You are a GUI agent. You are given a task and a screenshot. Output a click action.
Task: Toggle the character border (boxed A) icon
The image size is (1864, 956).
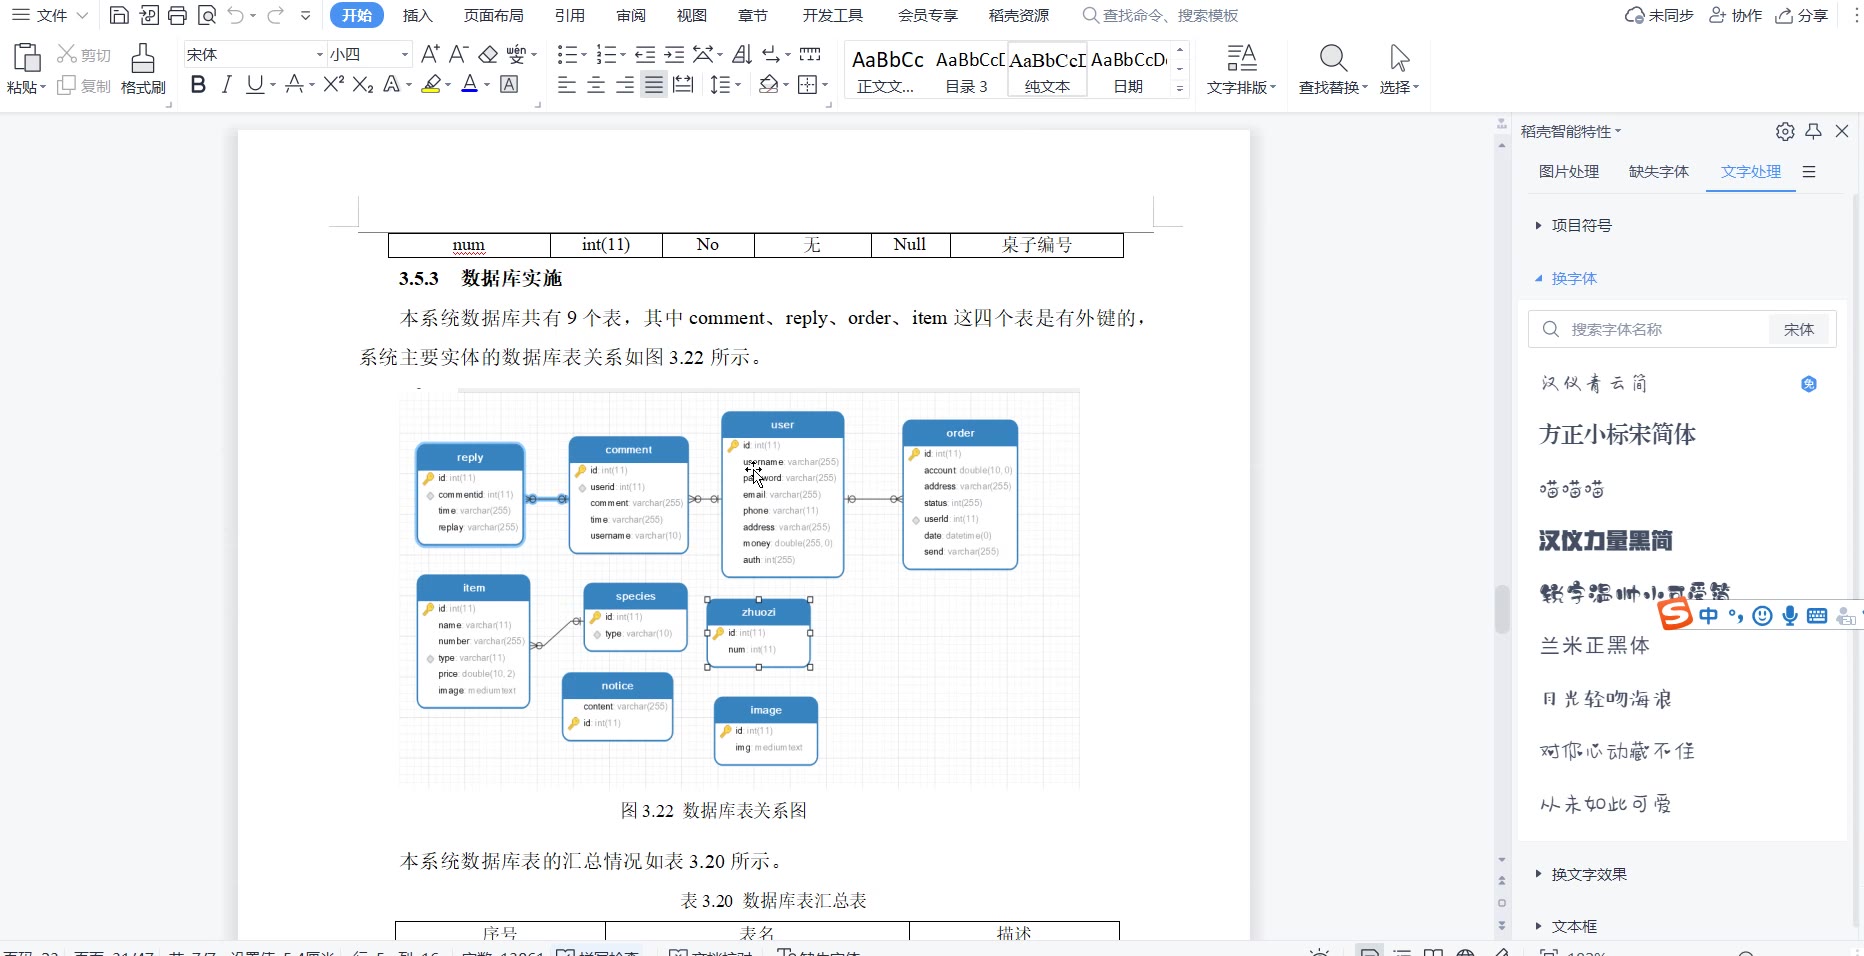(509, 85)
